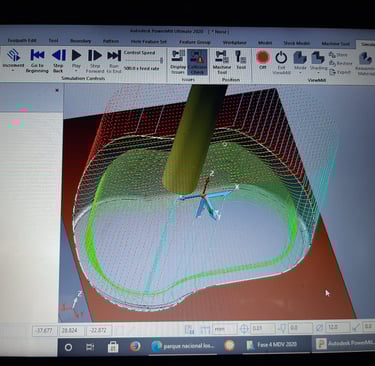Close the left explorer panel
Image resolution: width=375 pixels, height=366 pixels.
[57, 90]
